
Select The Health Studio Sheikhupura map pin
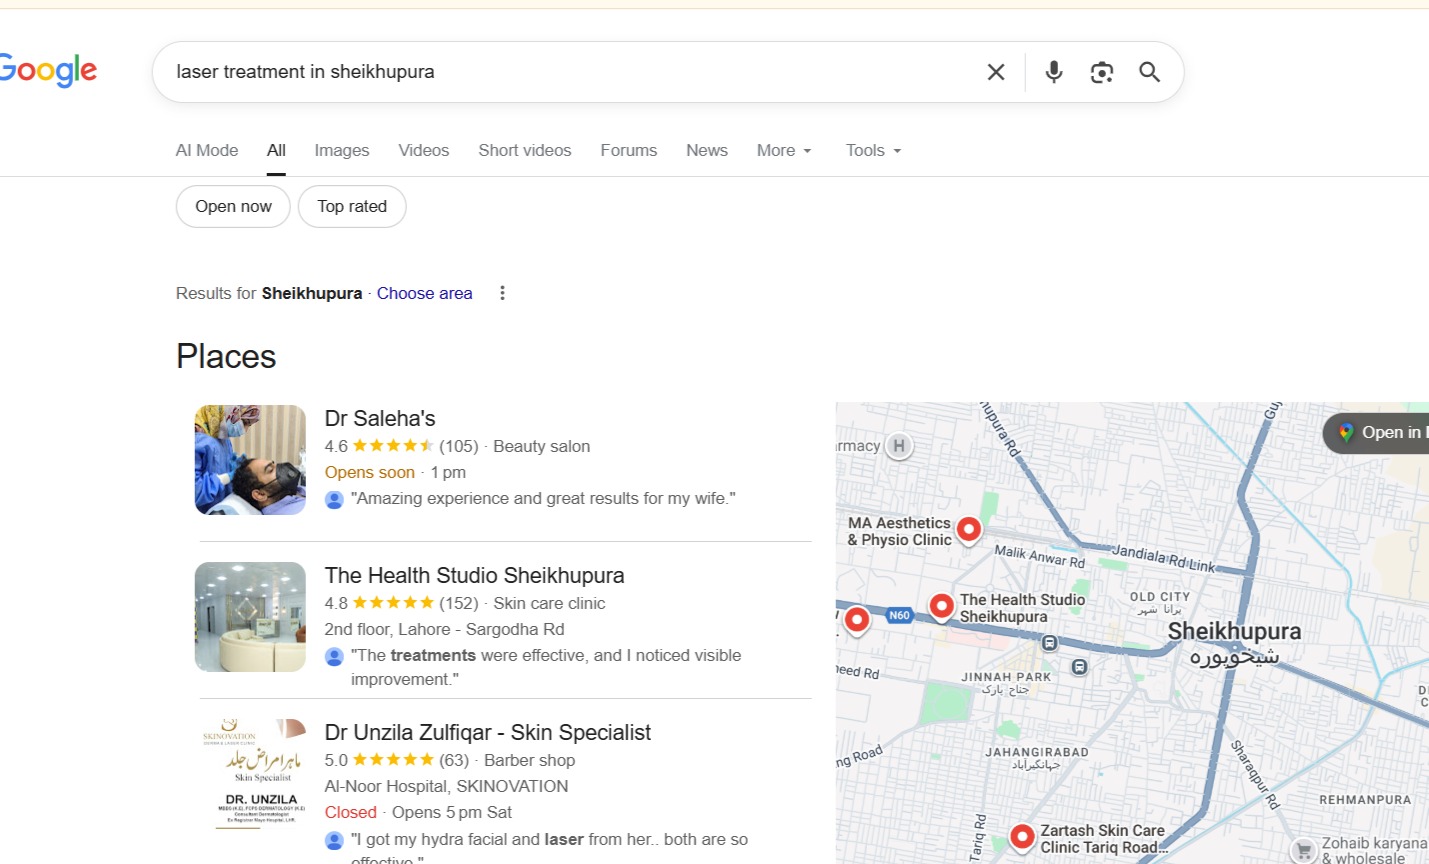click(x=941, y=605)
